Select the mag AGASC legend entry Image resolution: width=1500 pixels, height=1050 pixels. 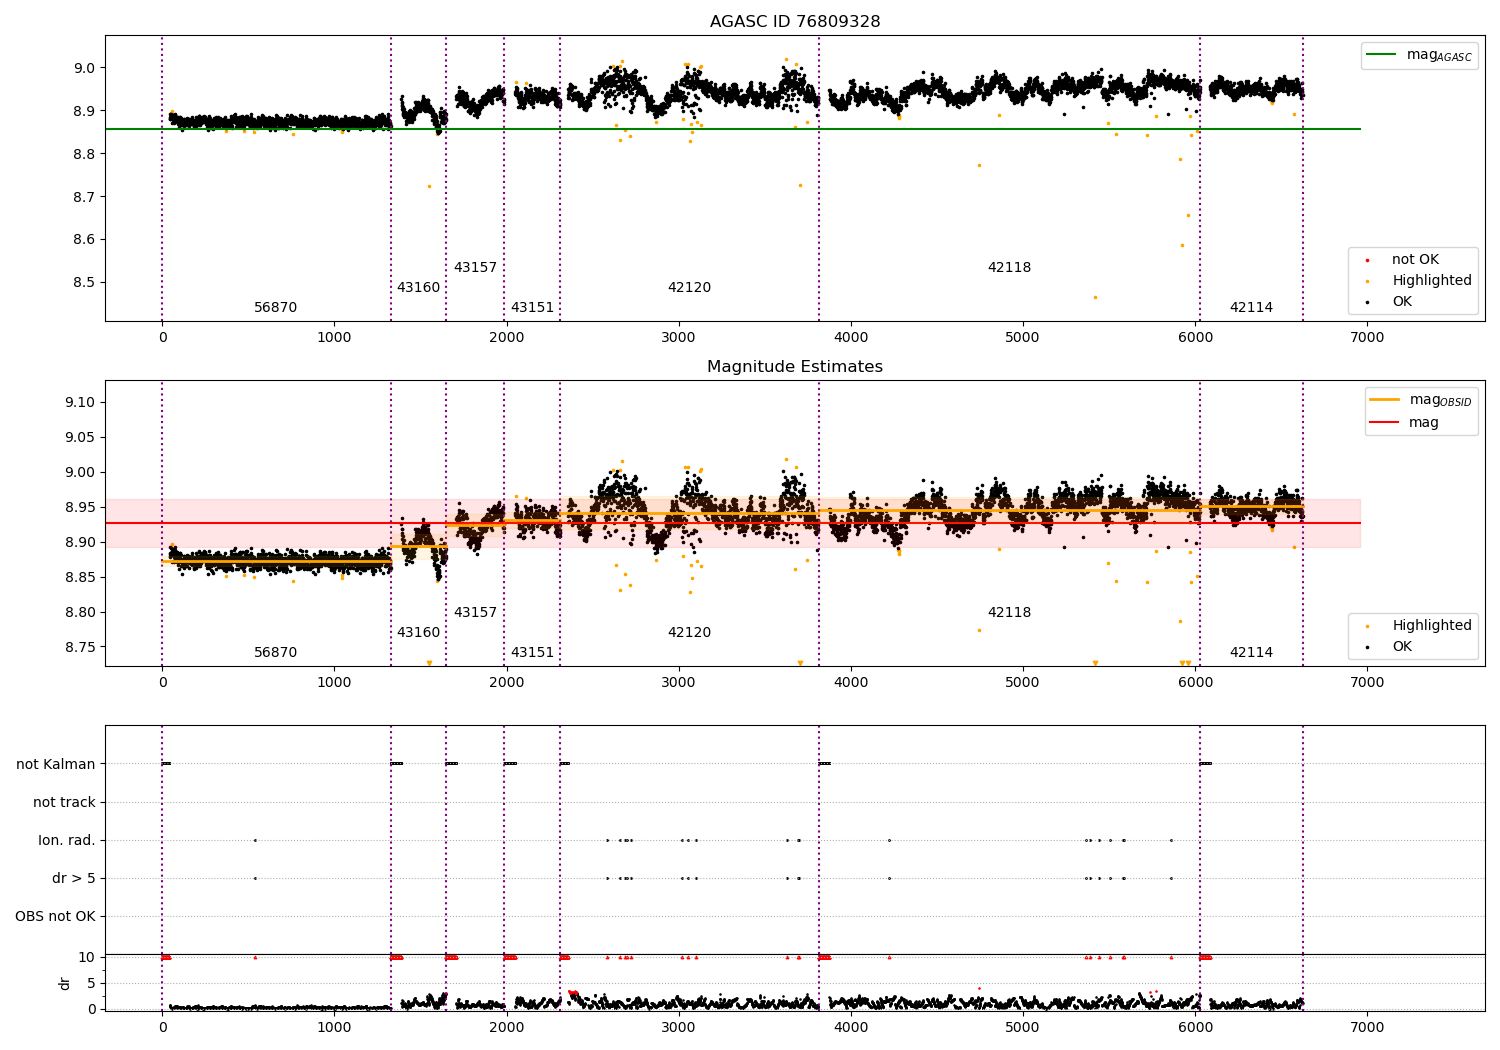1420,55
